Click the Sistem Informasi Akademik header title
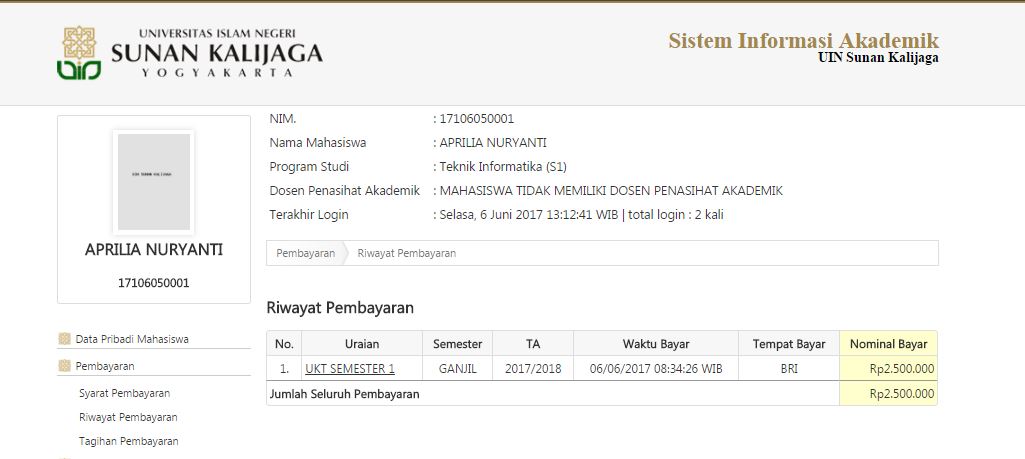Screen dimensions: 1025x459 803,41
